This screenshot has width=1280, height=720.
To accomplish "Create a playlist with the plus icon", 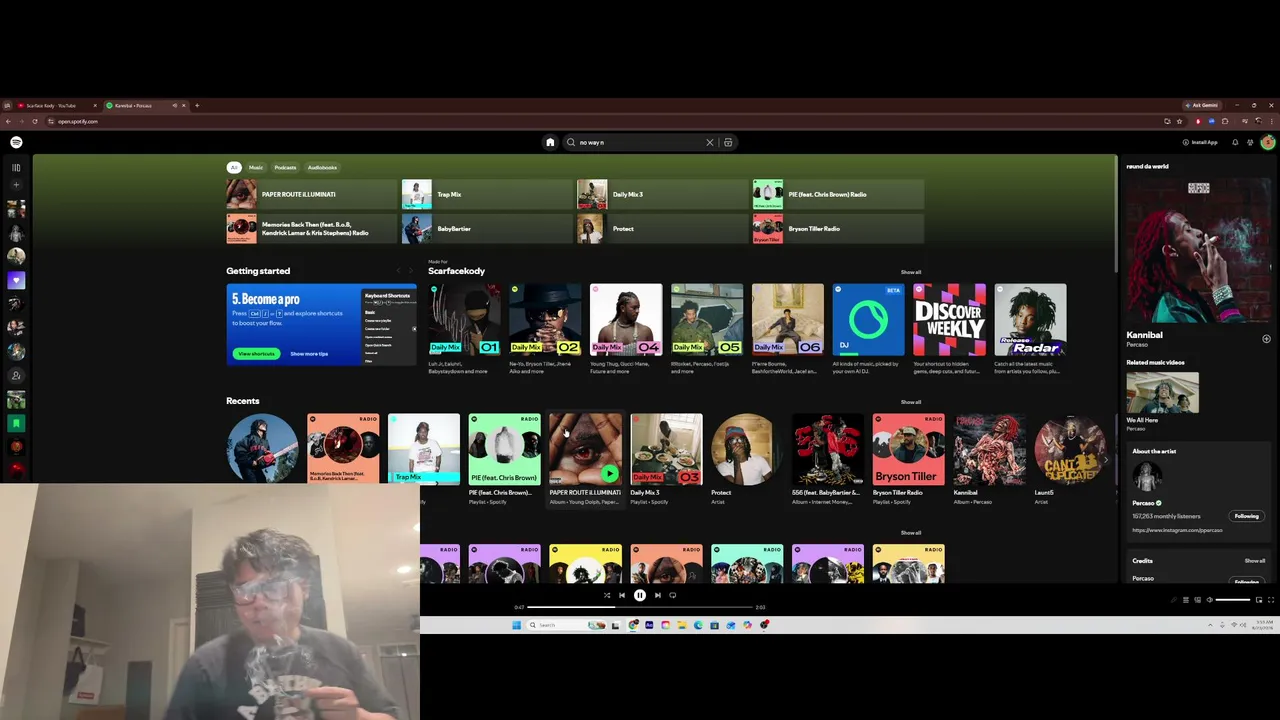I will point(16,185).
